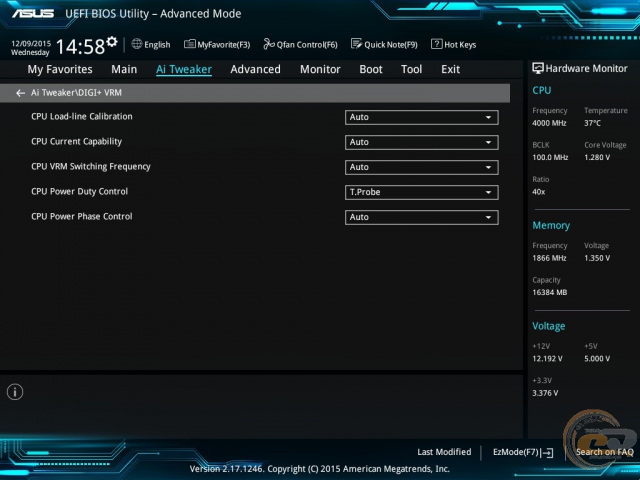Select the Exit tab
Image resolution: width=640 pixels, height=480 pixels.
tap(450, 69)
